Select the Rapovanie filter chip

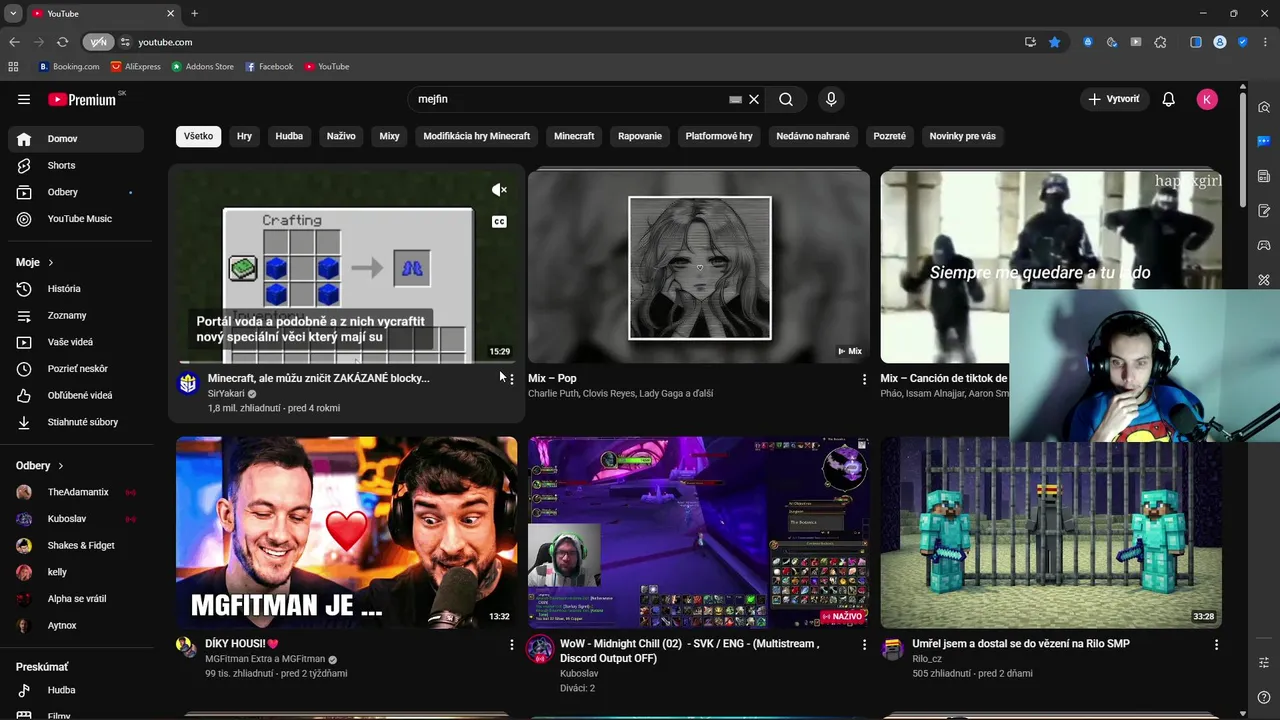click(640, 136)
